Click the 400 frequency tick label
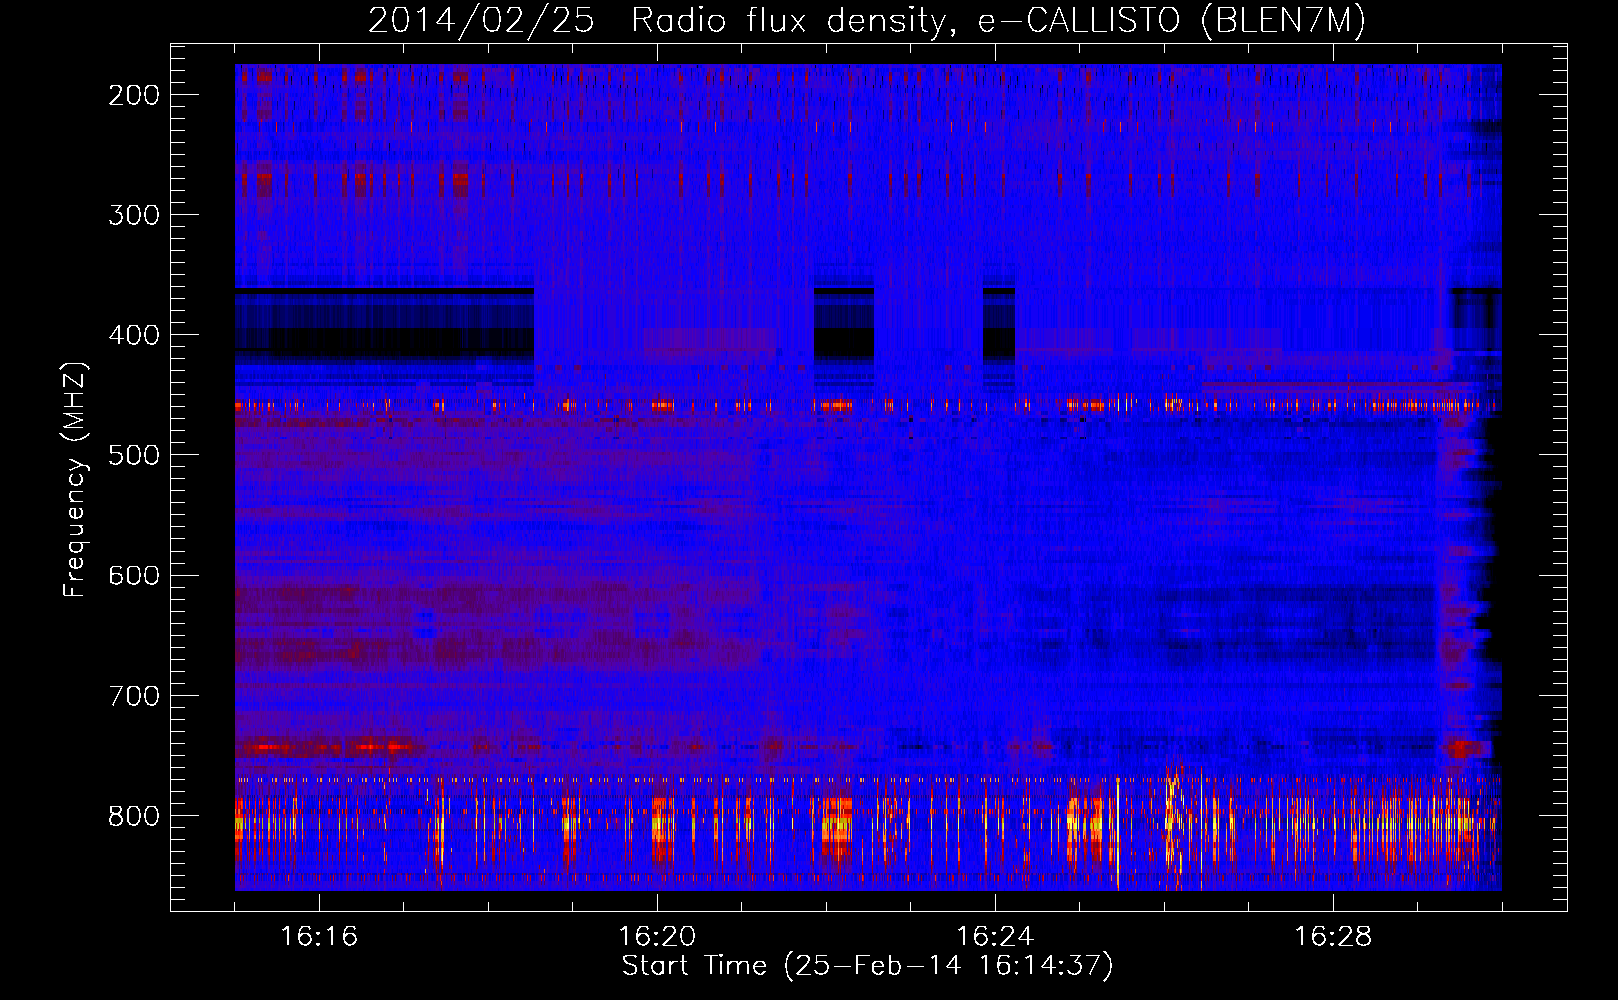 [134, 335]
